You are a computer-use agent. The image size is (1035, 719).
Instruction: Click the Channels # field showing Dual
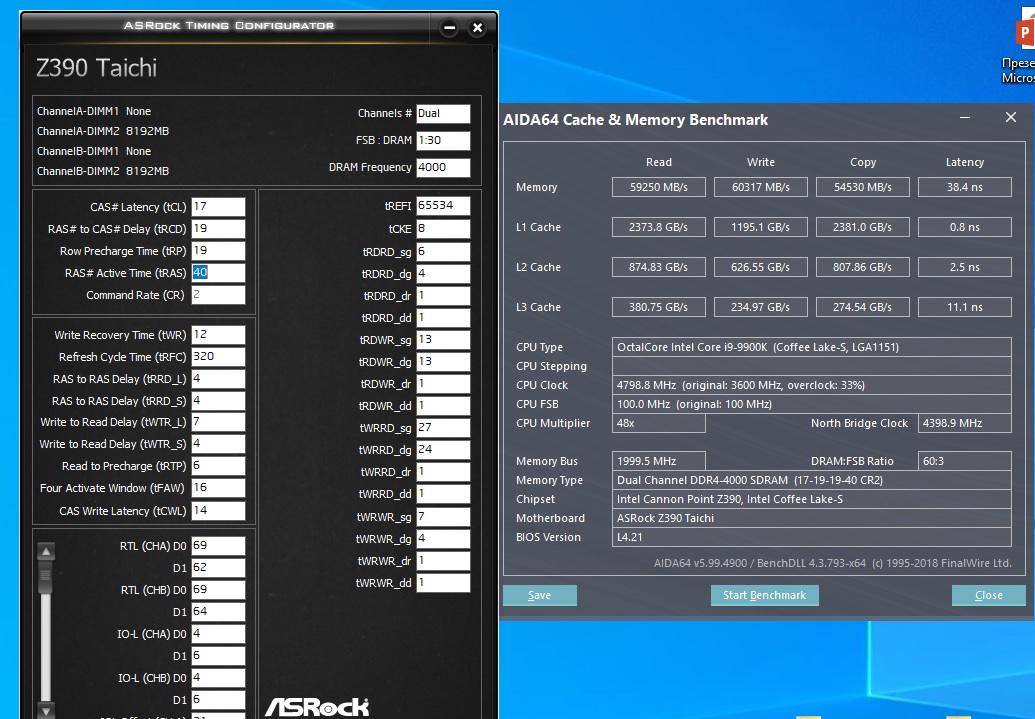[444, 114]
